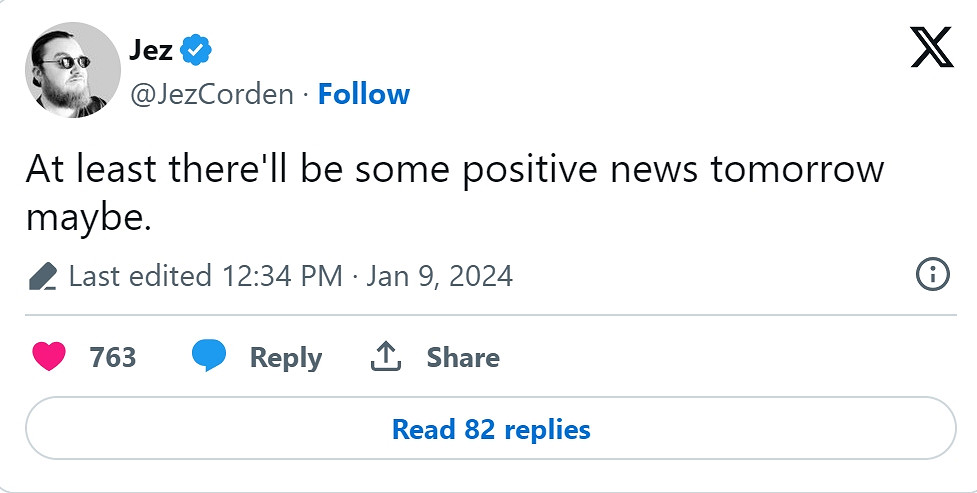Open the Read 82 replies button
The height and width of the screenshot is (493, 977).
pyautogui.click(x=490, y=429)
